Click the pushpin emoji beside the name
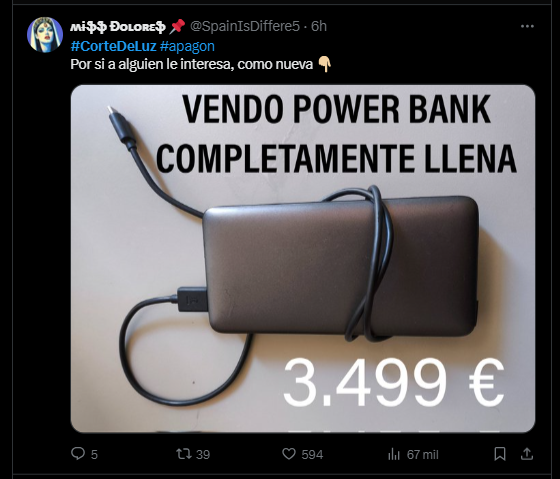 pos(177,26)
